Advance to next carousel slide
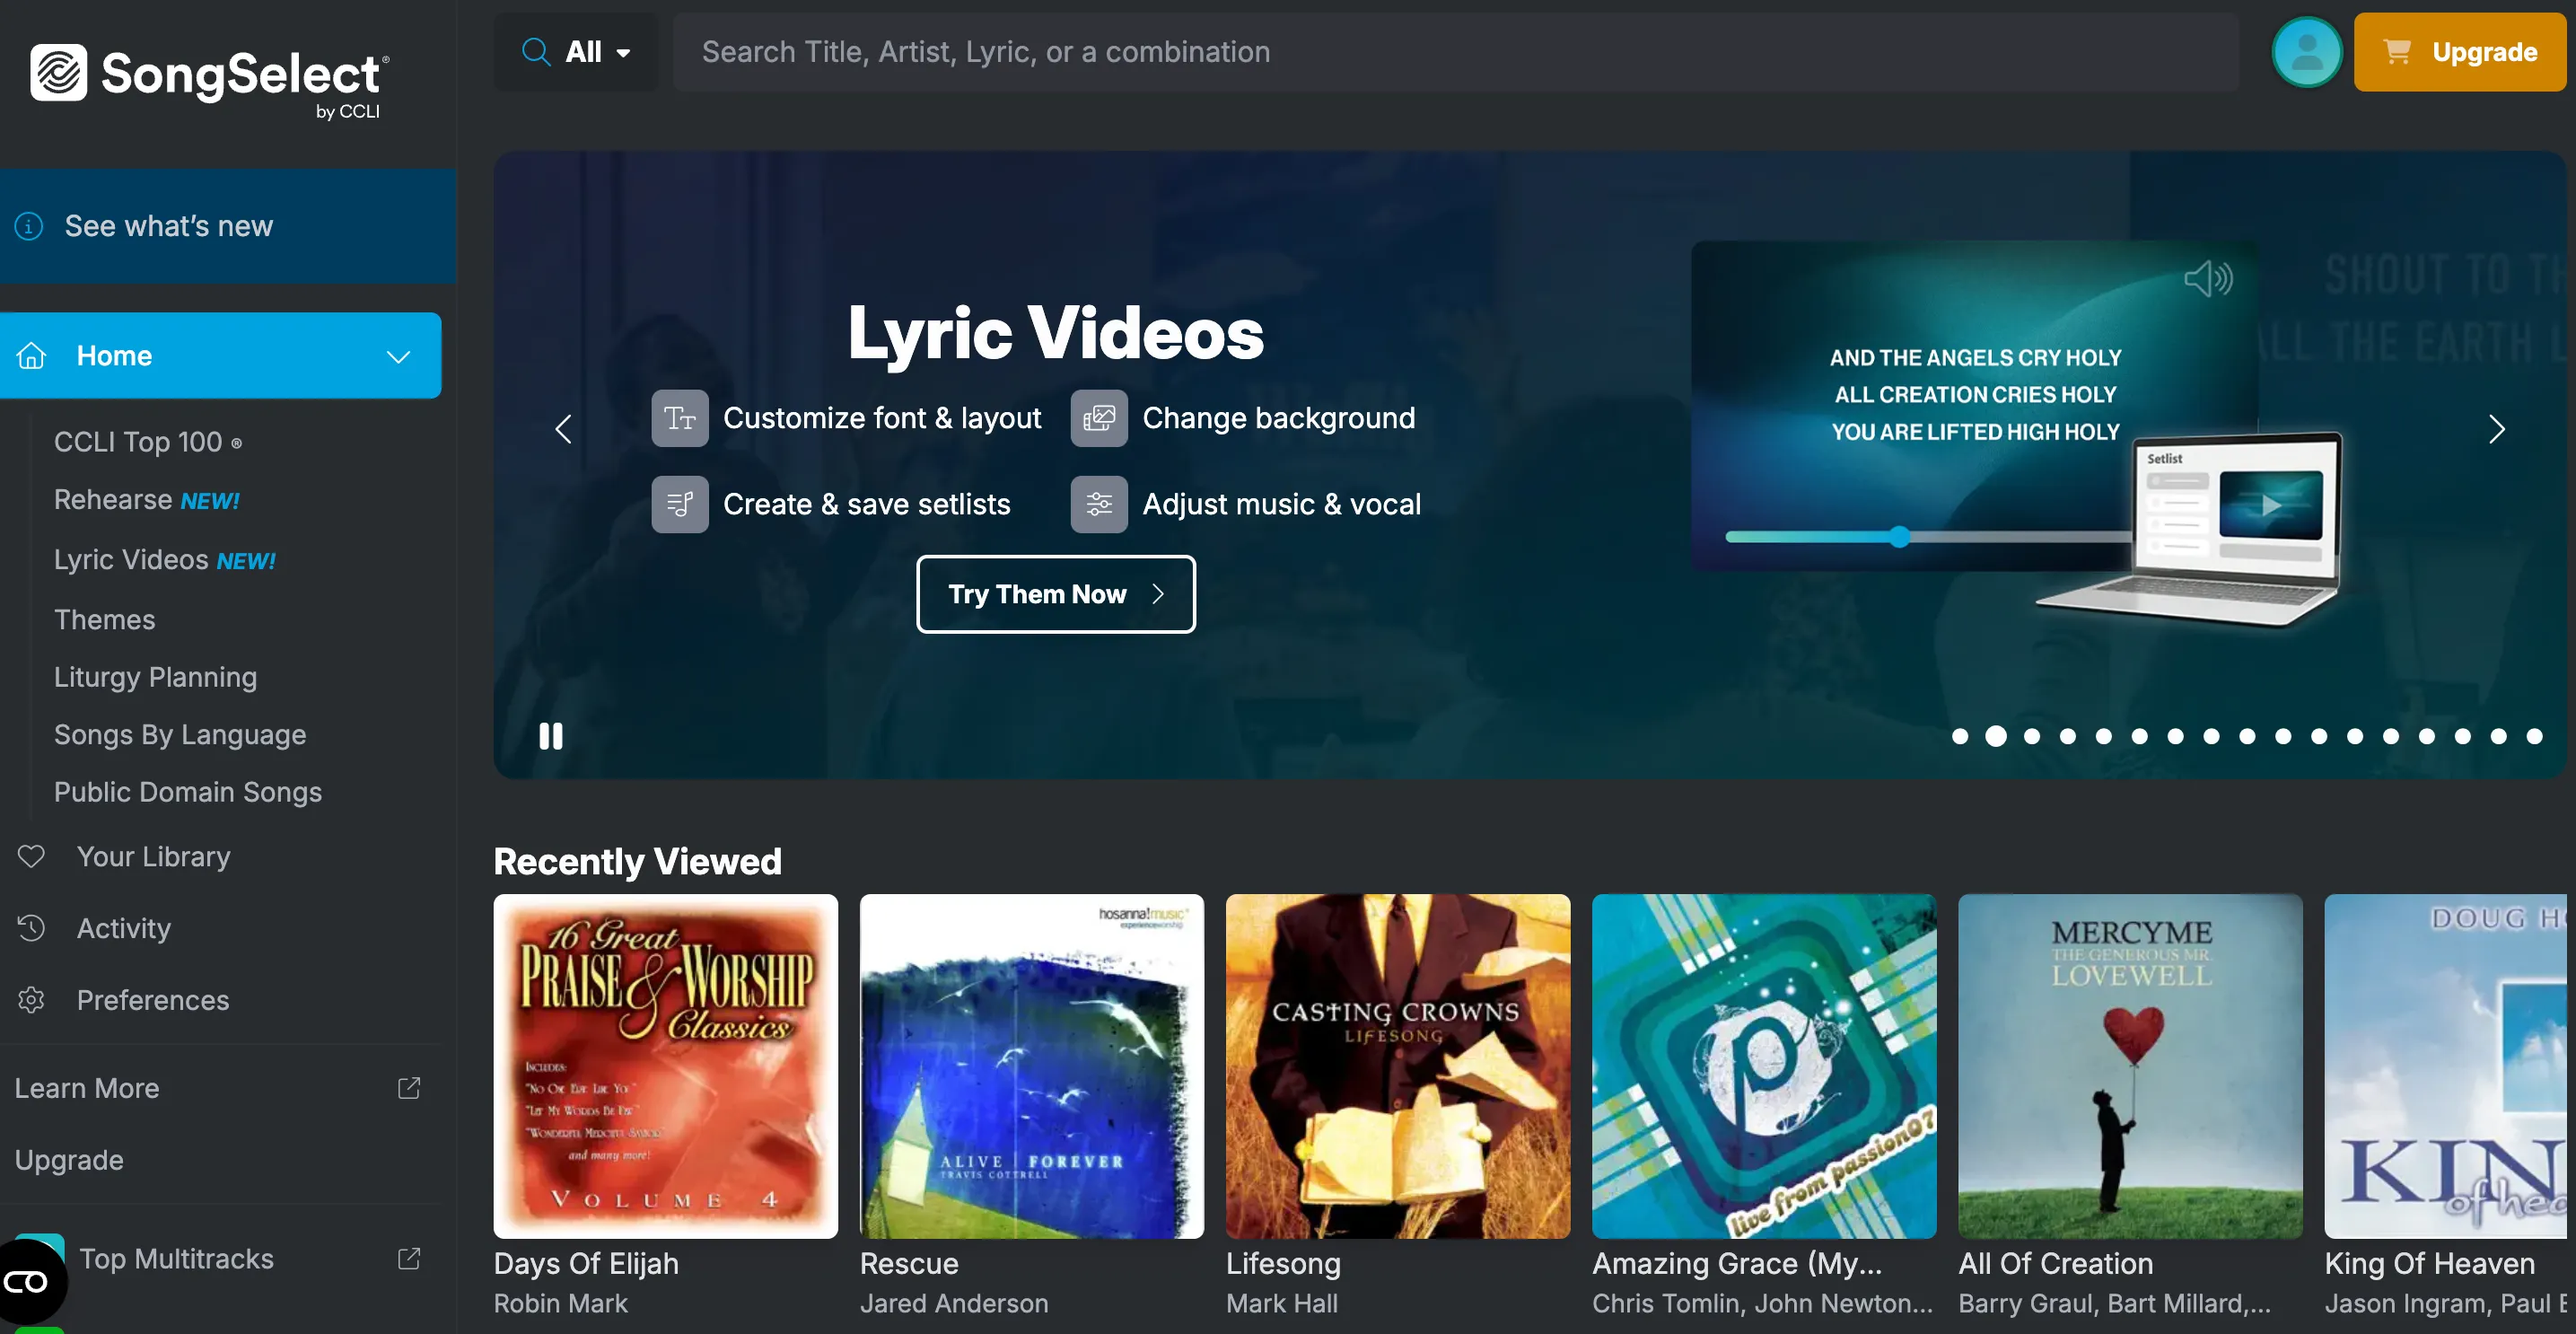This screenshot has height=1334, width=2576. click(x=2497, y=429)
